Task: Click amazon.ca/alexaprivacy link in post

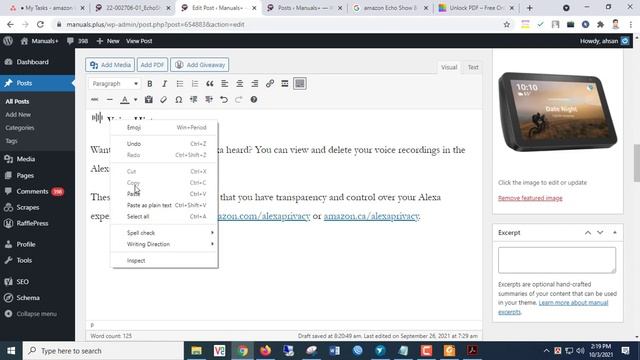Action: [371, 216]
